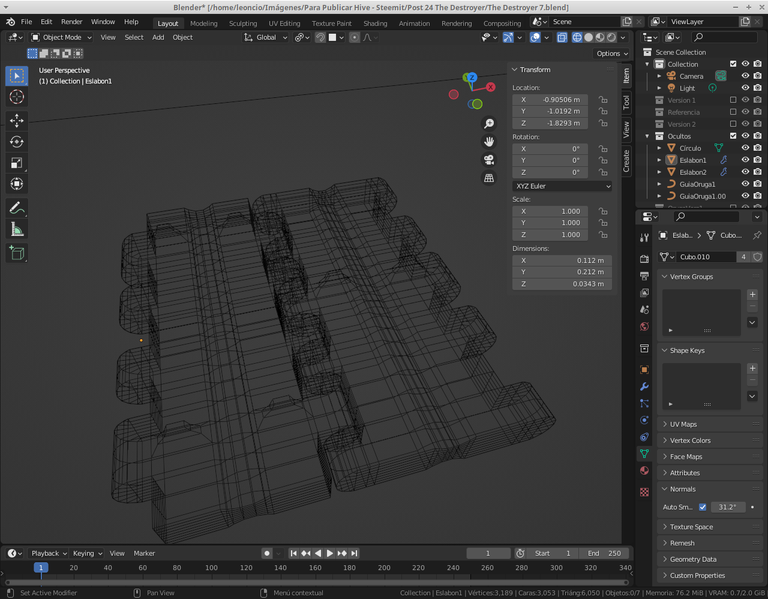Click the mesh user count 4 button
The image size is (768, 599).
[x=743, y=257]
